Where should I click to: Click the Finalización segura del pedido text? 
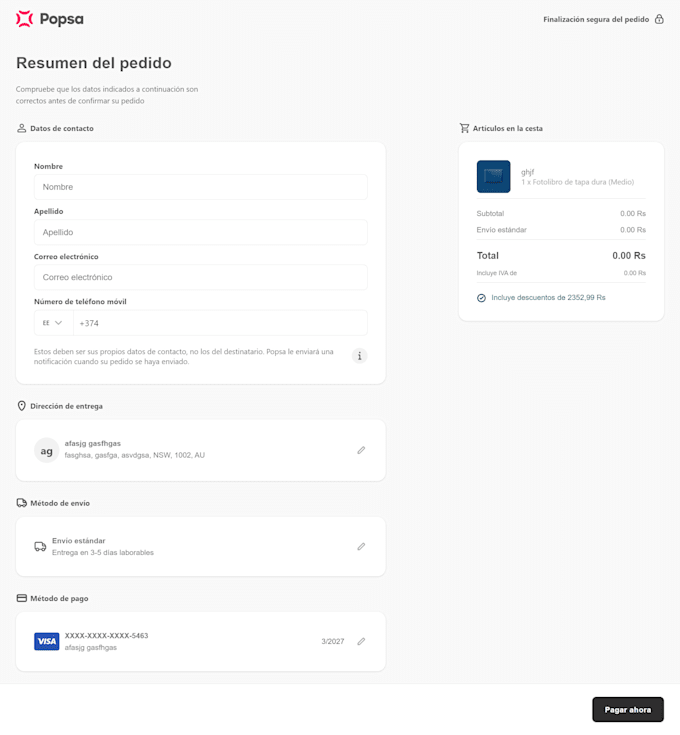pyautogui.click(x=596, y=19)
